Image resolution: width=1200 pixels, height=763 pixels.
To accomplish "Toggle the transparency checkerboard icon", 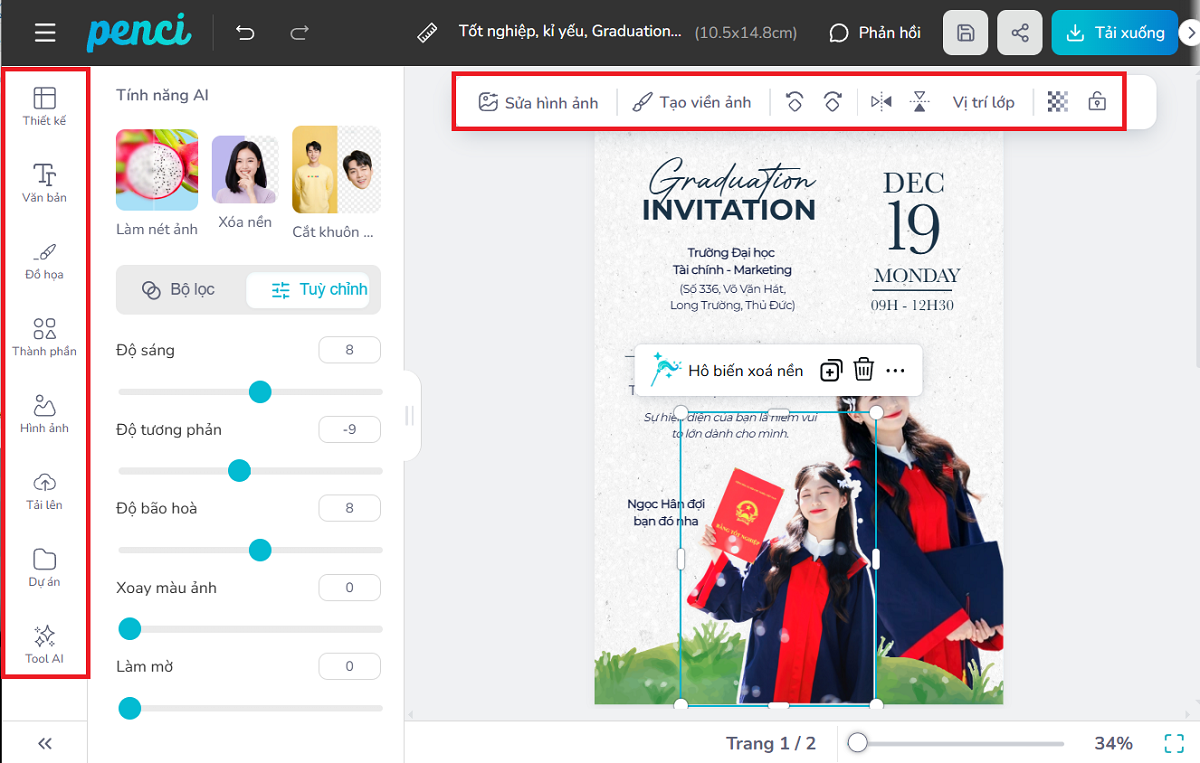I will 1057,102.
